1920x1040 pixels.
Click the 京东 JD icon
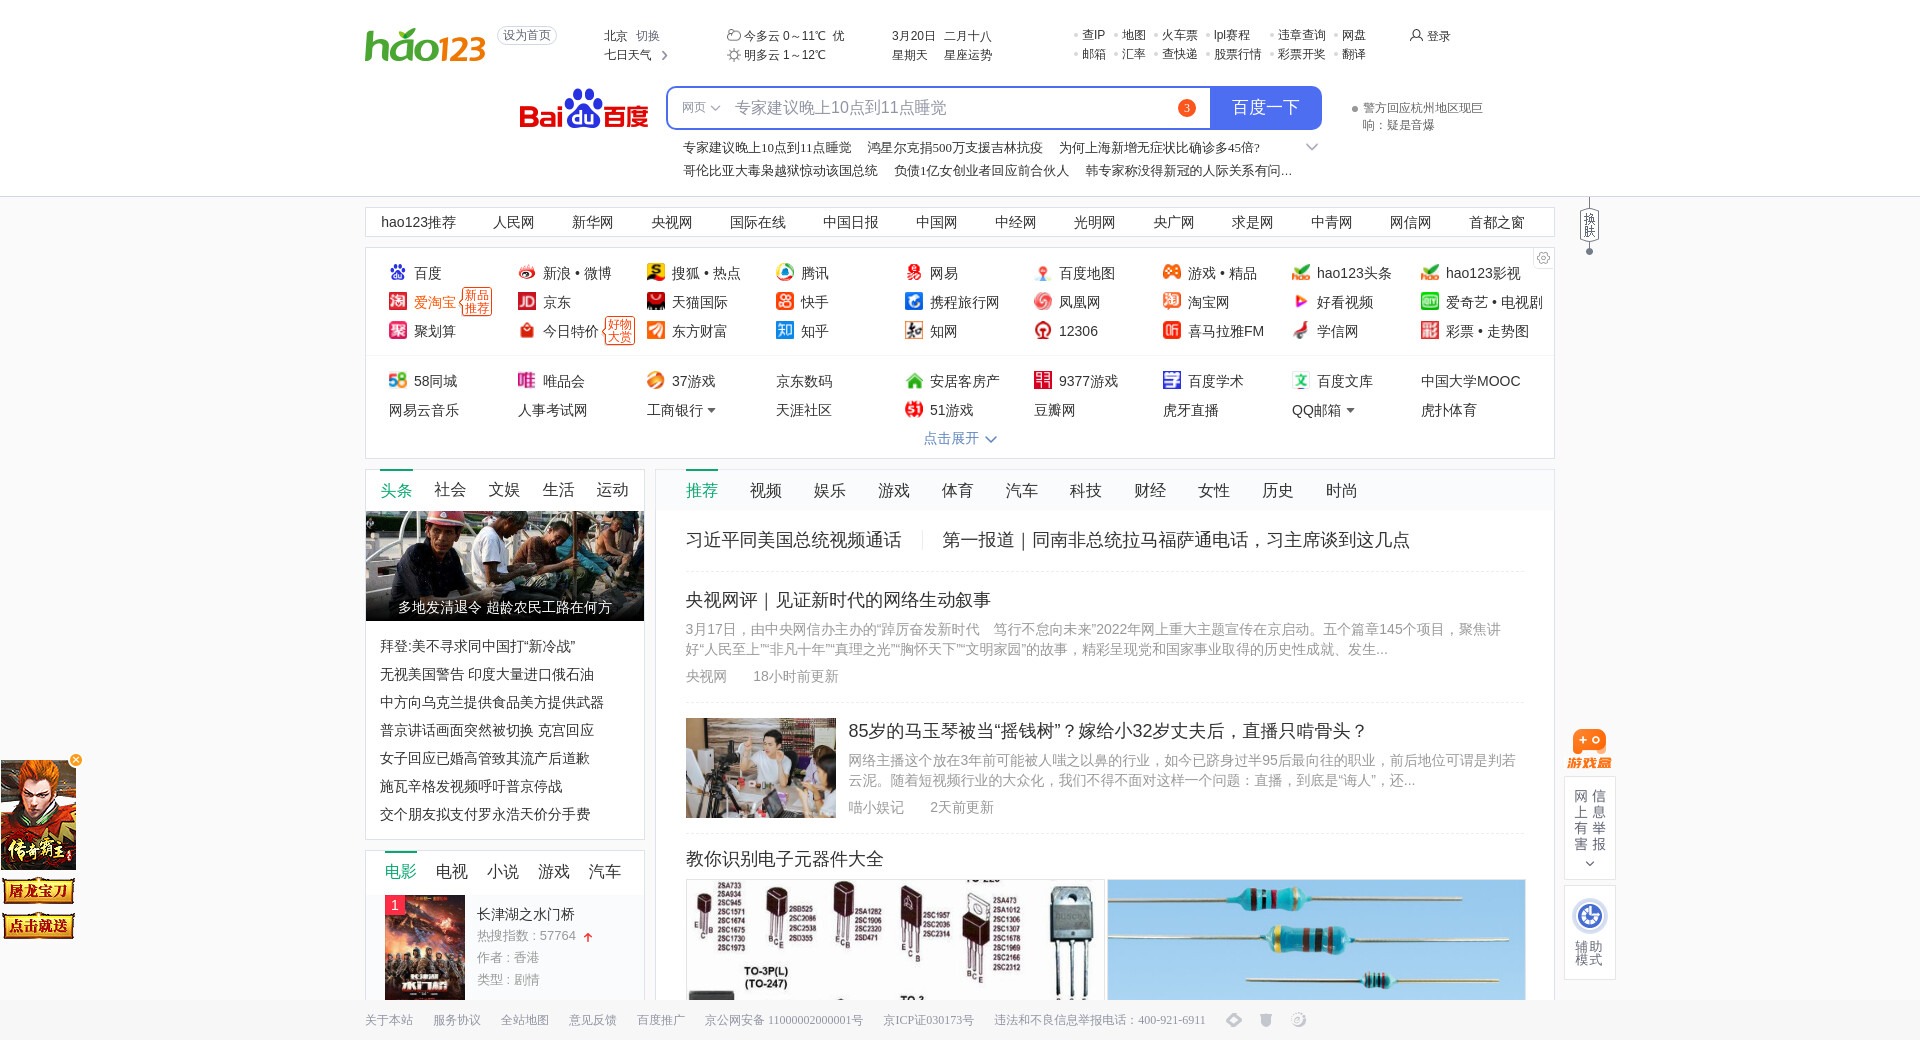[x=527, y=302]
